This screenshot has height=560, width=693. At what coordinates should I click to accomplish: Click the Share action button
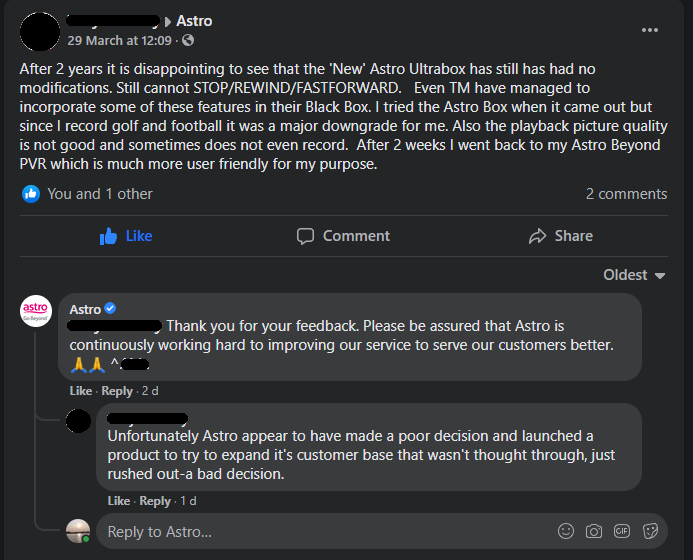(x=560, y=236)
